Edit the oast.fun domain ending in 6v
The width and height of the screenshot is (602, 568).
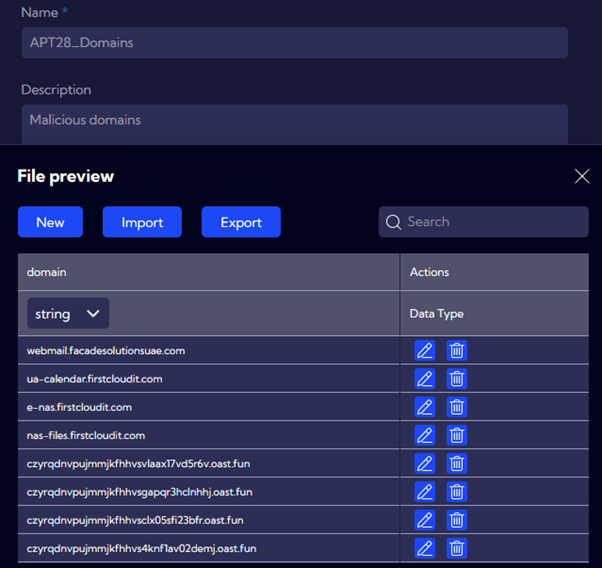pyautogui.click(x=424, y=464)
